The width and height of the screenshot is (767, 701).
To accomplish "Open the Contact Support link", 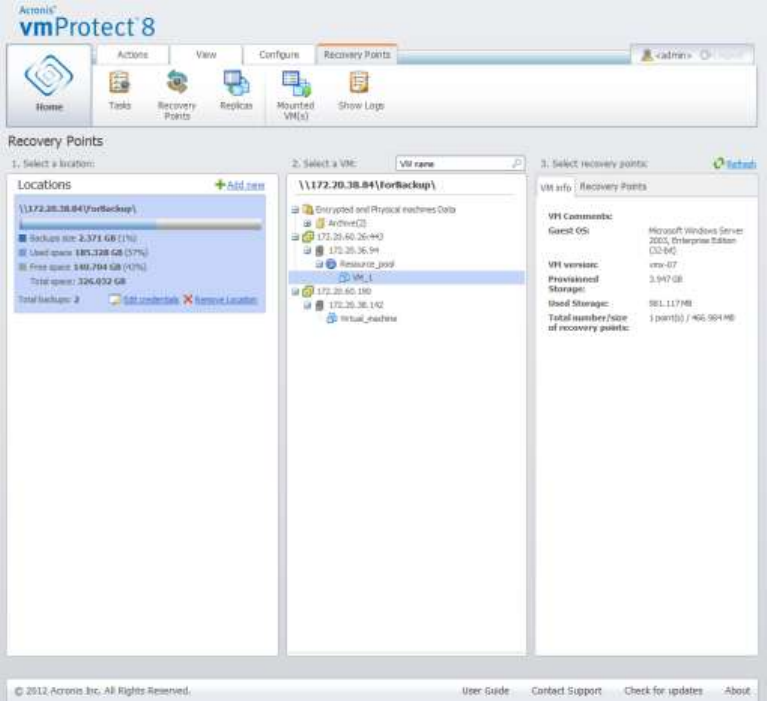I will point(566,691).
